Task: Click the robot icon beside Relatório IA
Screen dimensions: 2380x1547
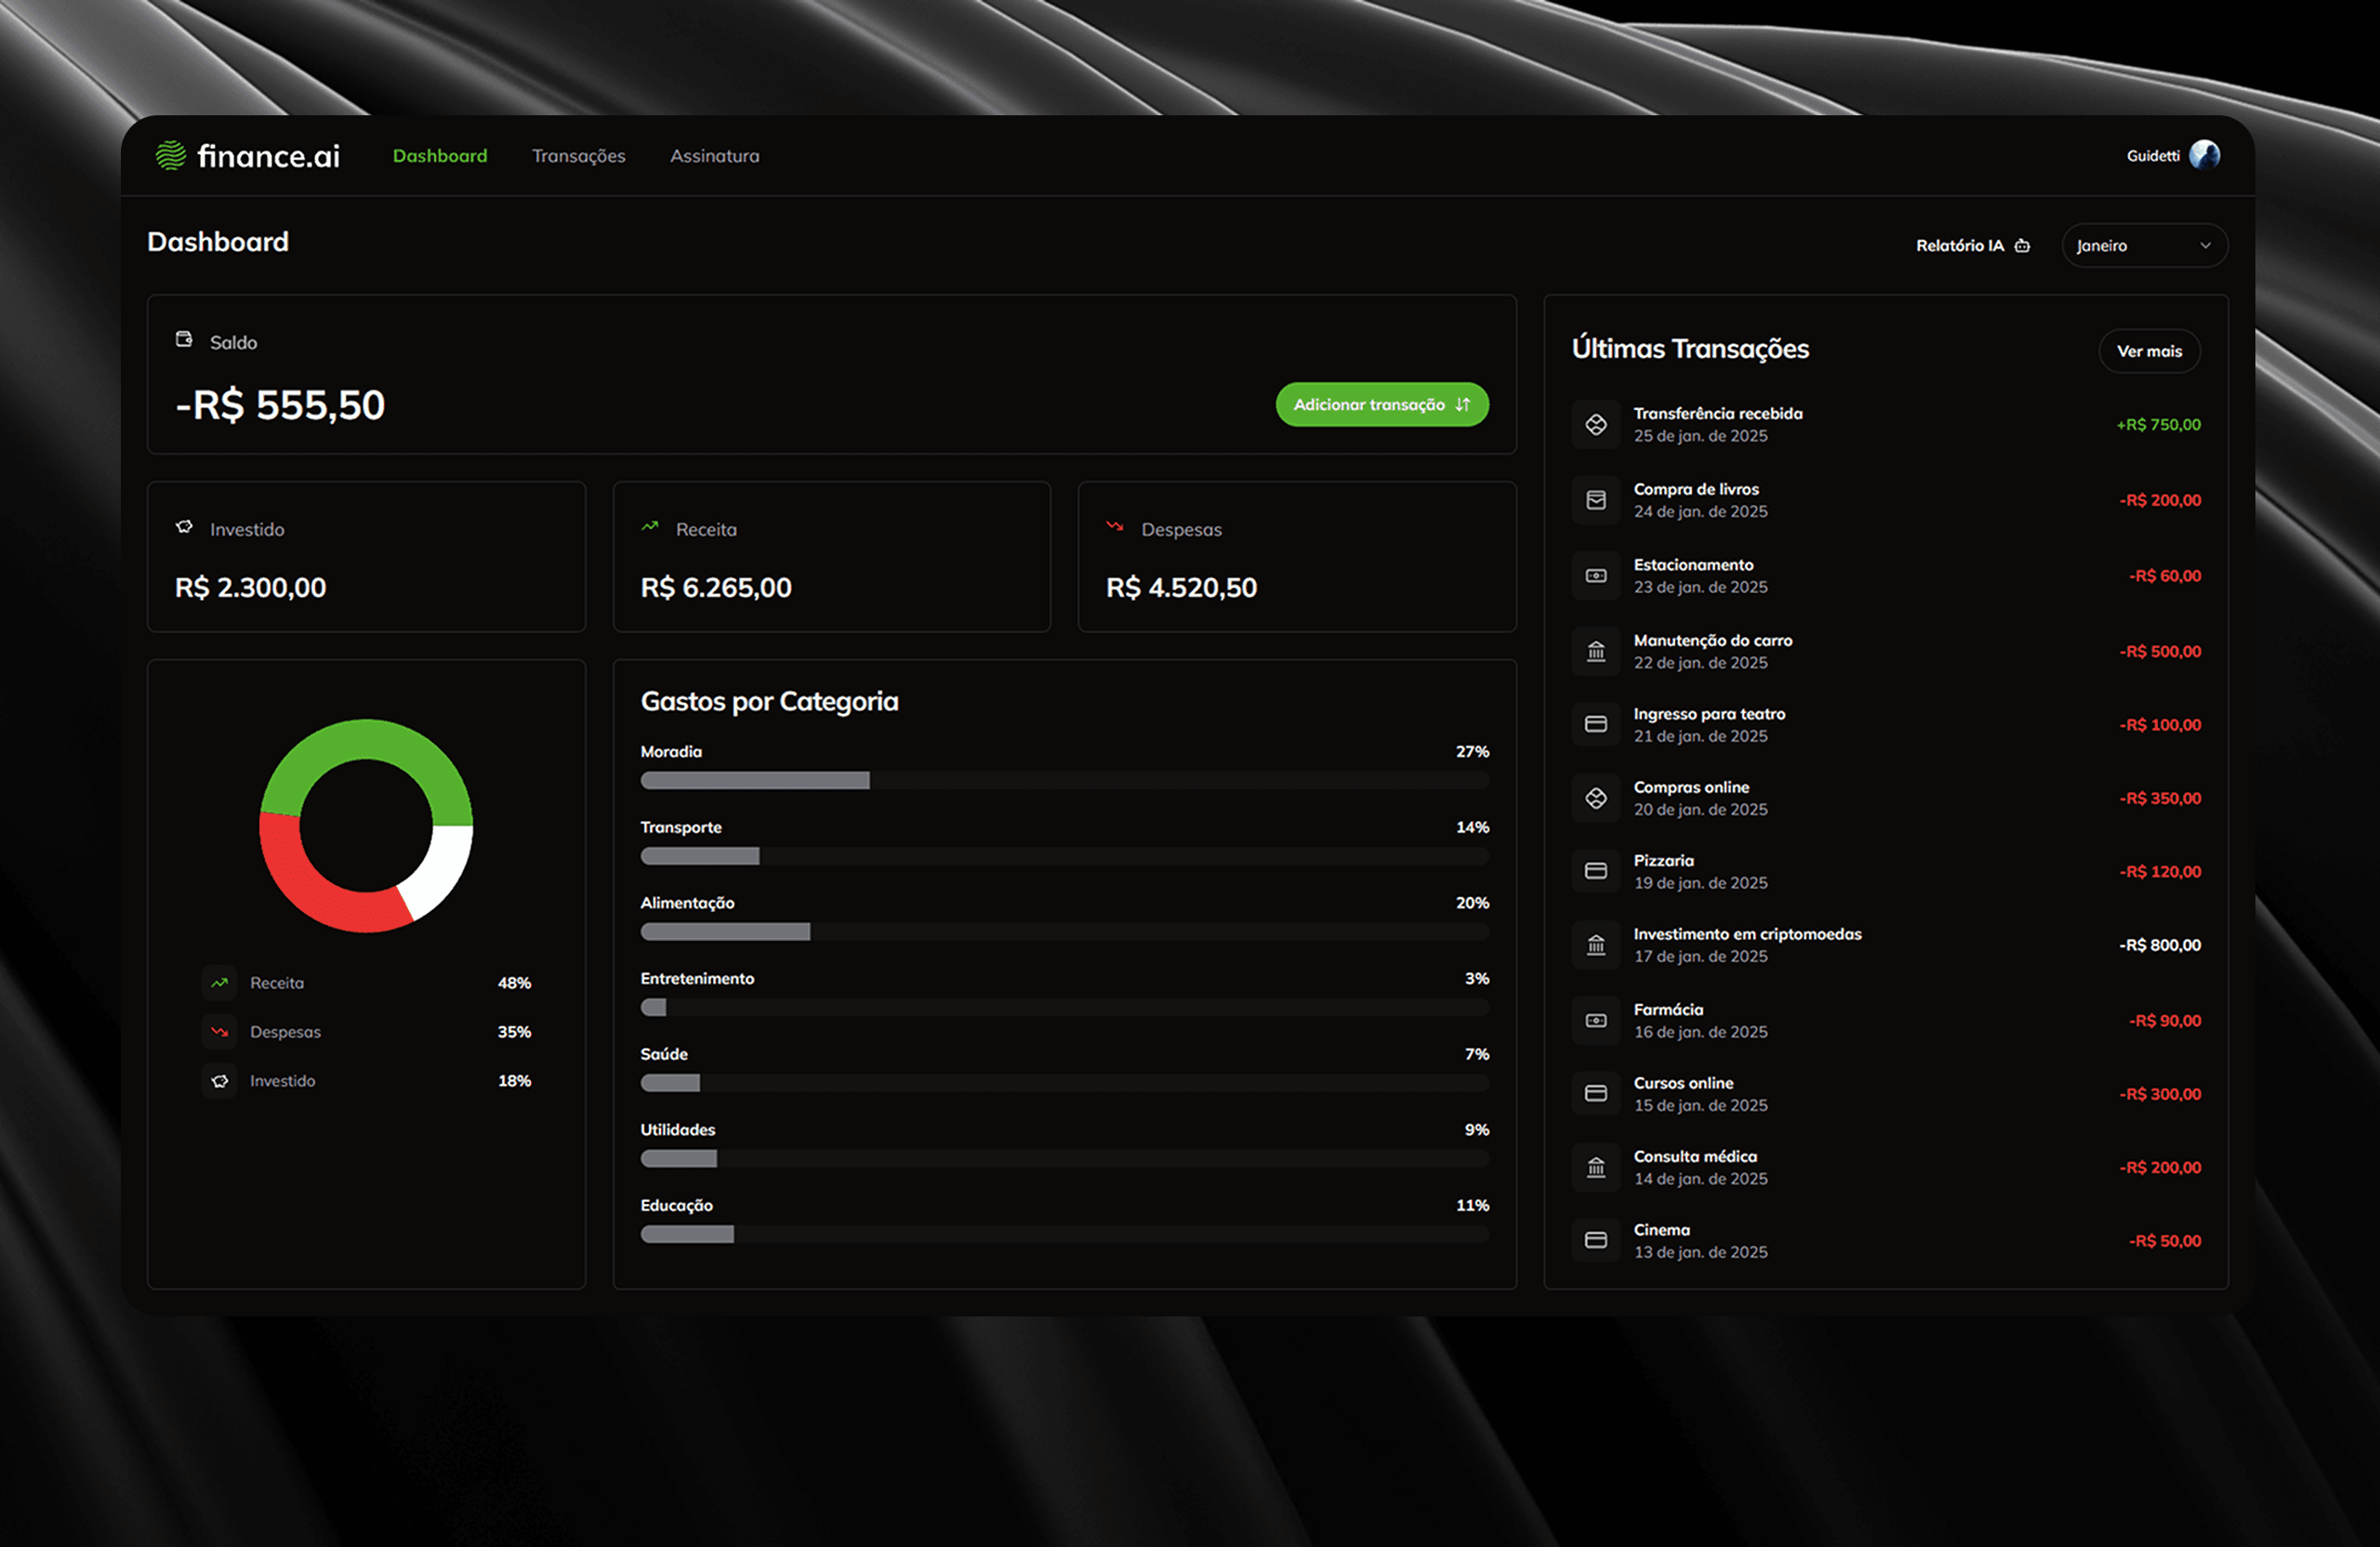Action: pyautogui.click(x=2022, y=246)
